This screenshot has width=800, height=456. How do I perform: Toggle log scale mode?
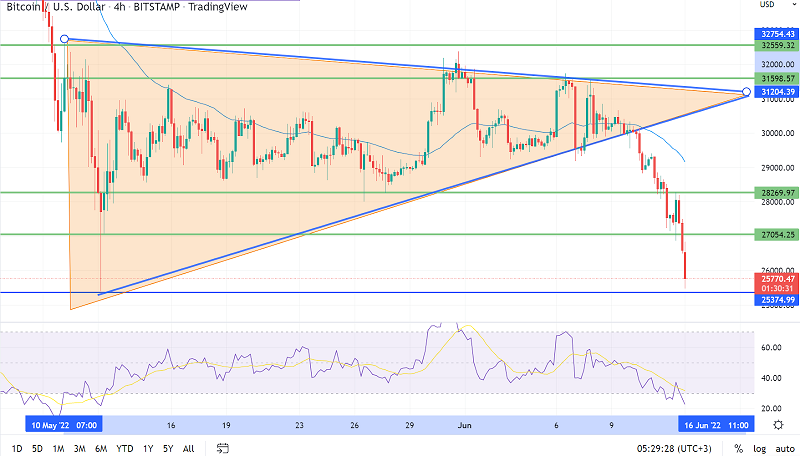coord(760,448)
